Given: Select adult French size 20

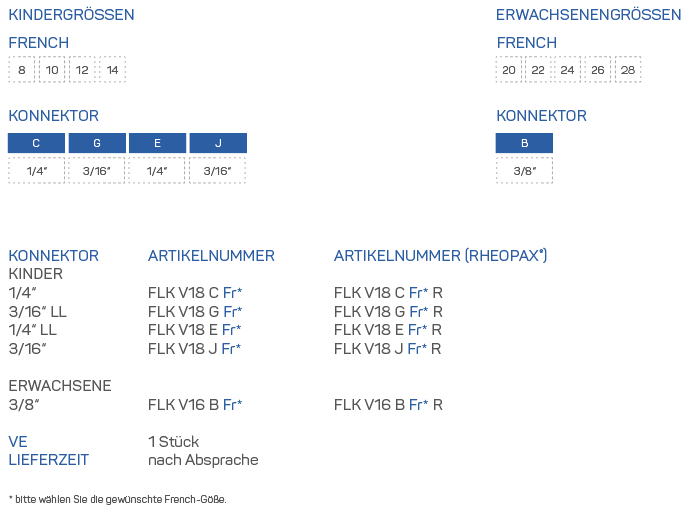Looking at the screenshot, I should point(509,70).
